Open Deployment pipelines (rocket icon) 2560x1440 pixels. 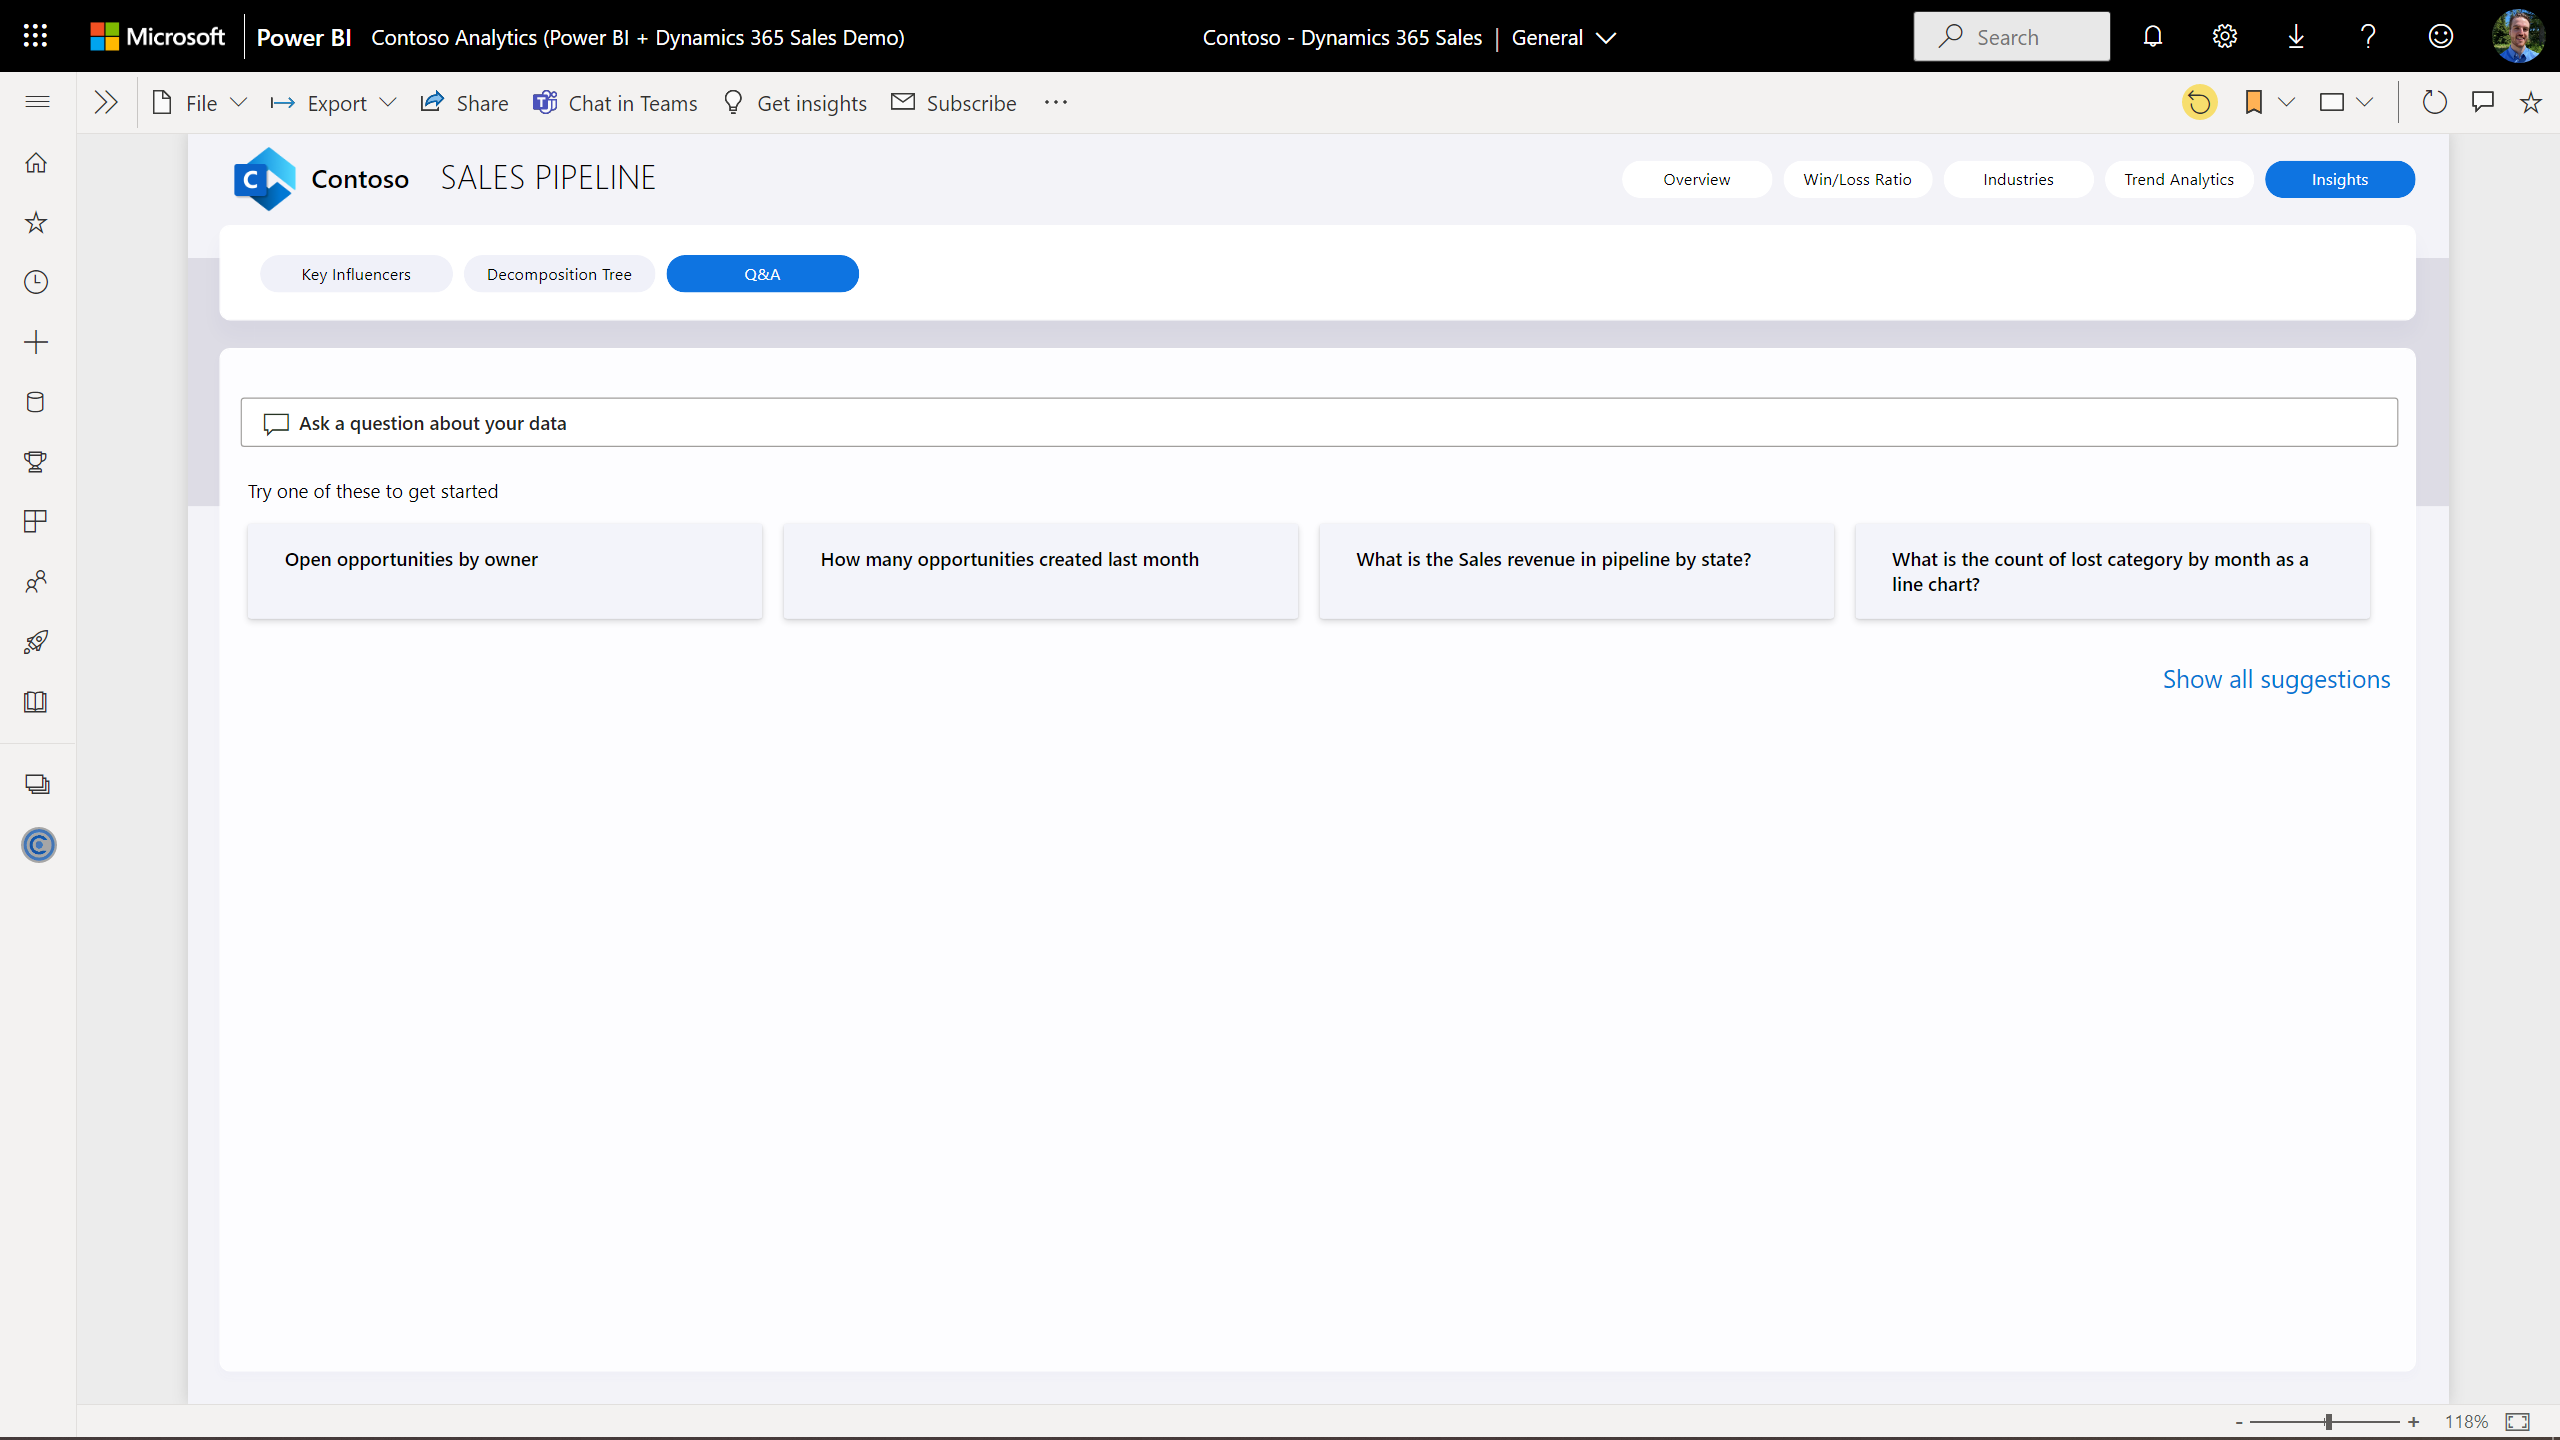pyautogui.click(x=36, y=641)
